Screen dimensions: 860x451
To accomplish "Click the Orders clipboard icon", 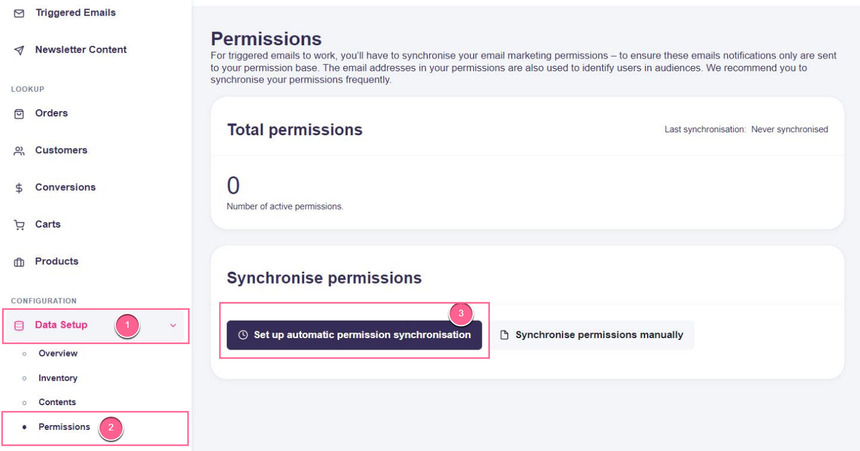I will (x=19, y=114).
